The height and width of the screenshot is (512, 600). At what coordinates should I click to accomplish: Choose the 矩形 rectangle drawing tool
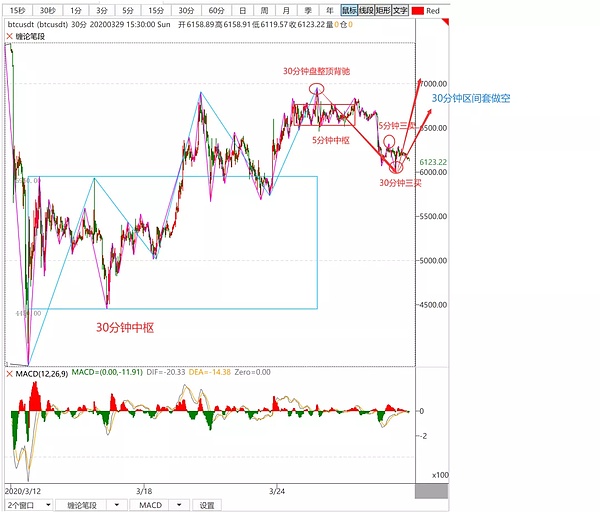point(383,11)
